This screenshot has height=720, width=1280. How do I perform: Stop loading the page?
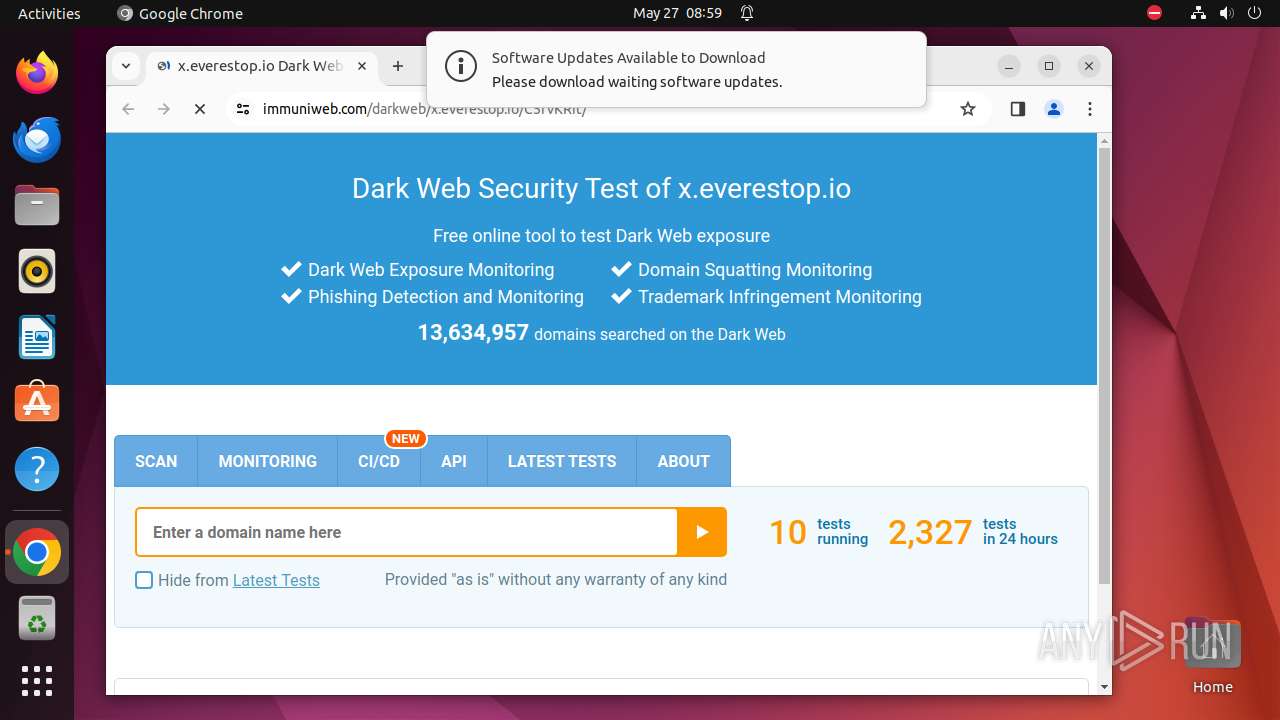200,109
